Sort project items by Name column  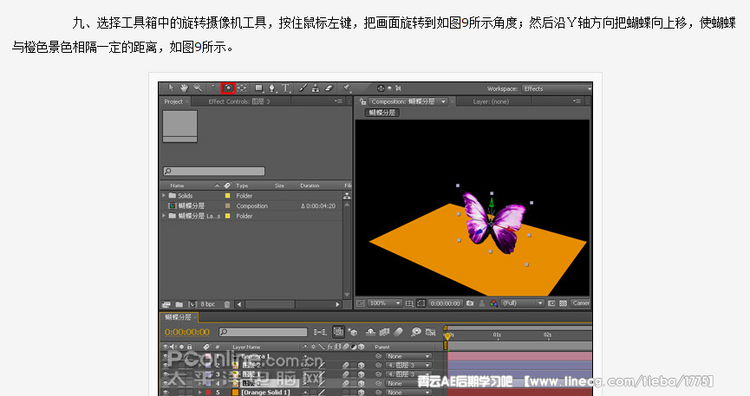177,185
